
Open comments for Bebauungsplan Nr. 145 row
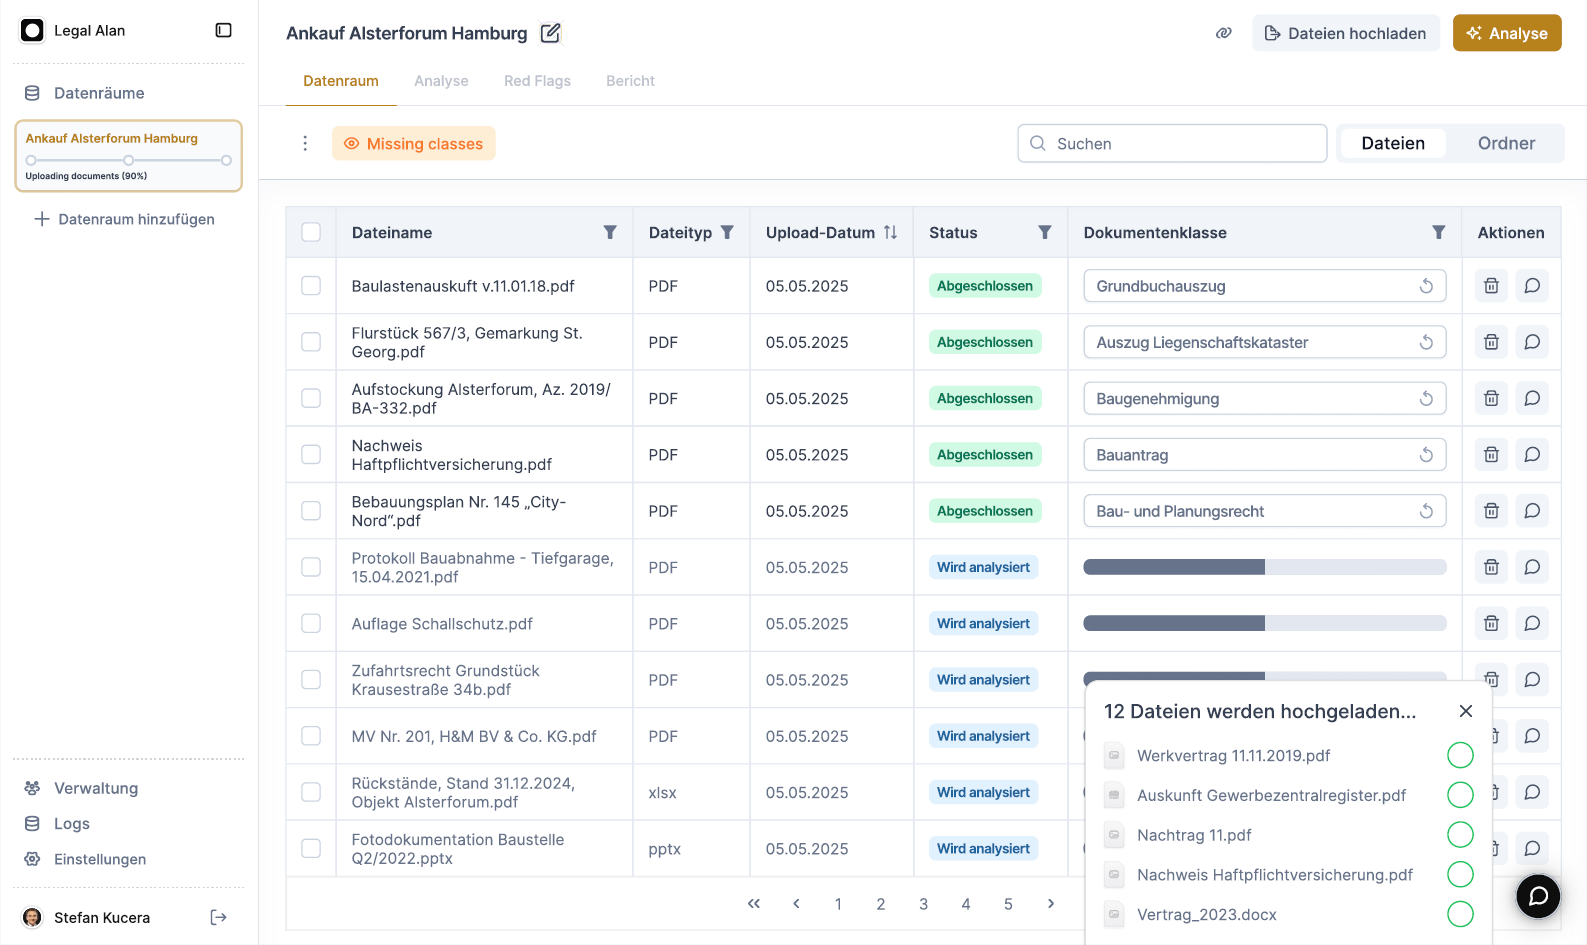click(1531, 511)
